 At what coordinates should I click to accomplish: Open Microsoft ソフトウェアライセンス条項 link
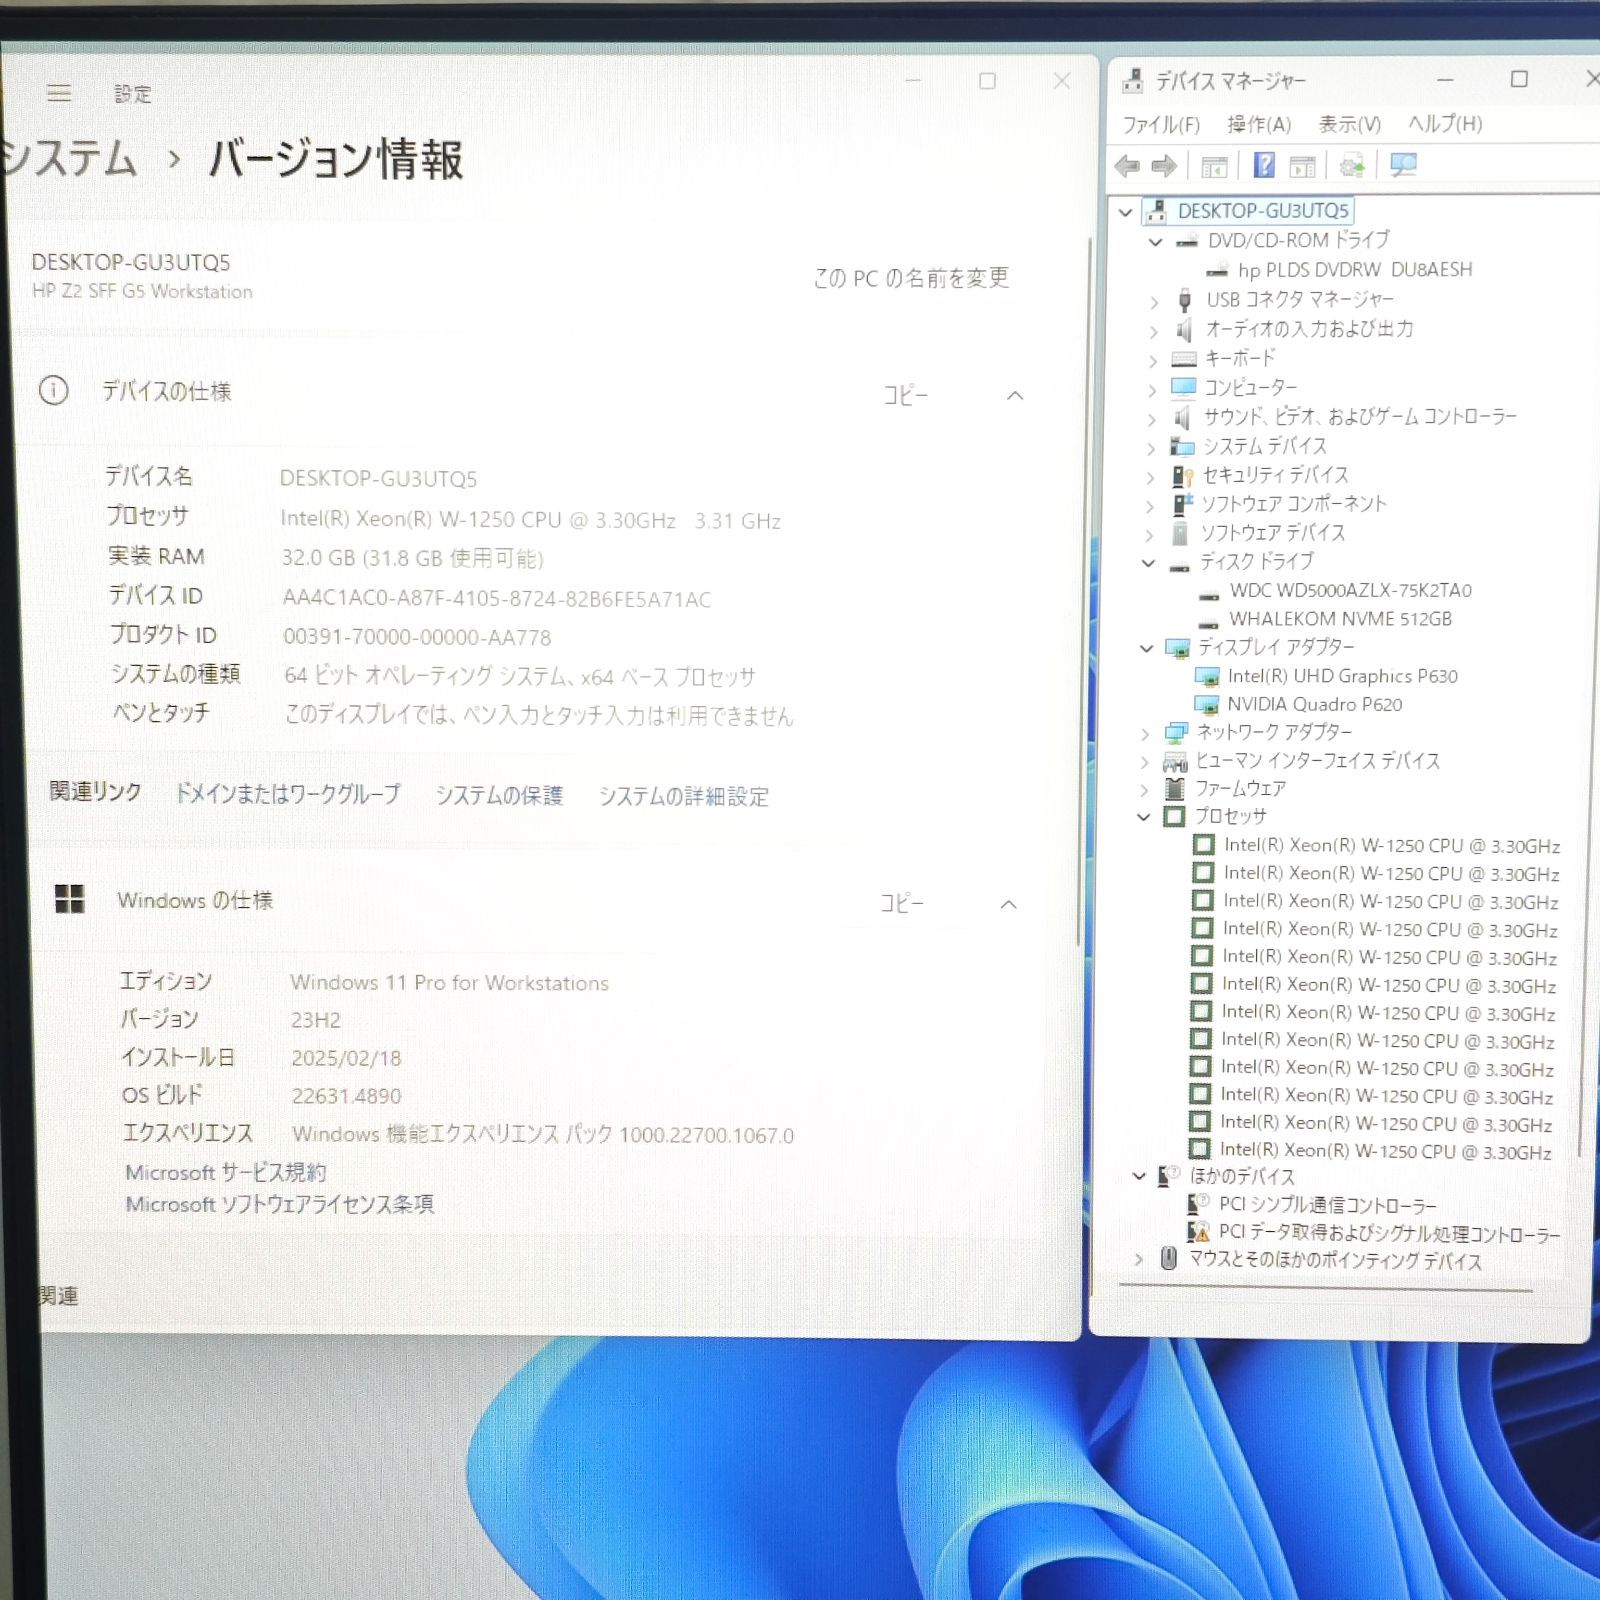tap(280, 1204)
